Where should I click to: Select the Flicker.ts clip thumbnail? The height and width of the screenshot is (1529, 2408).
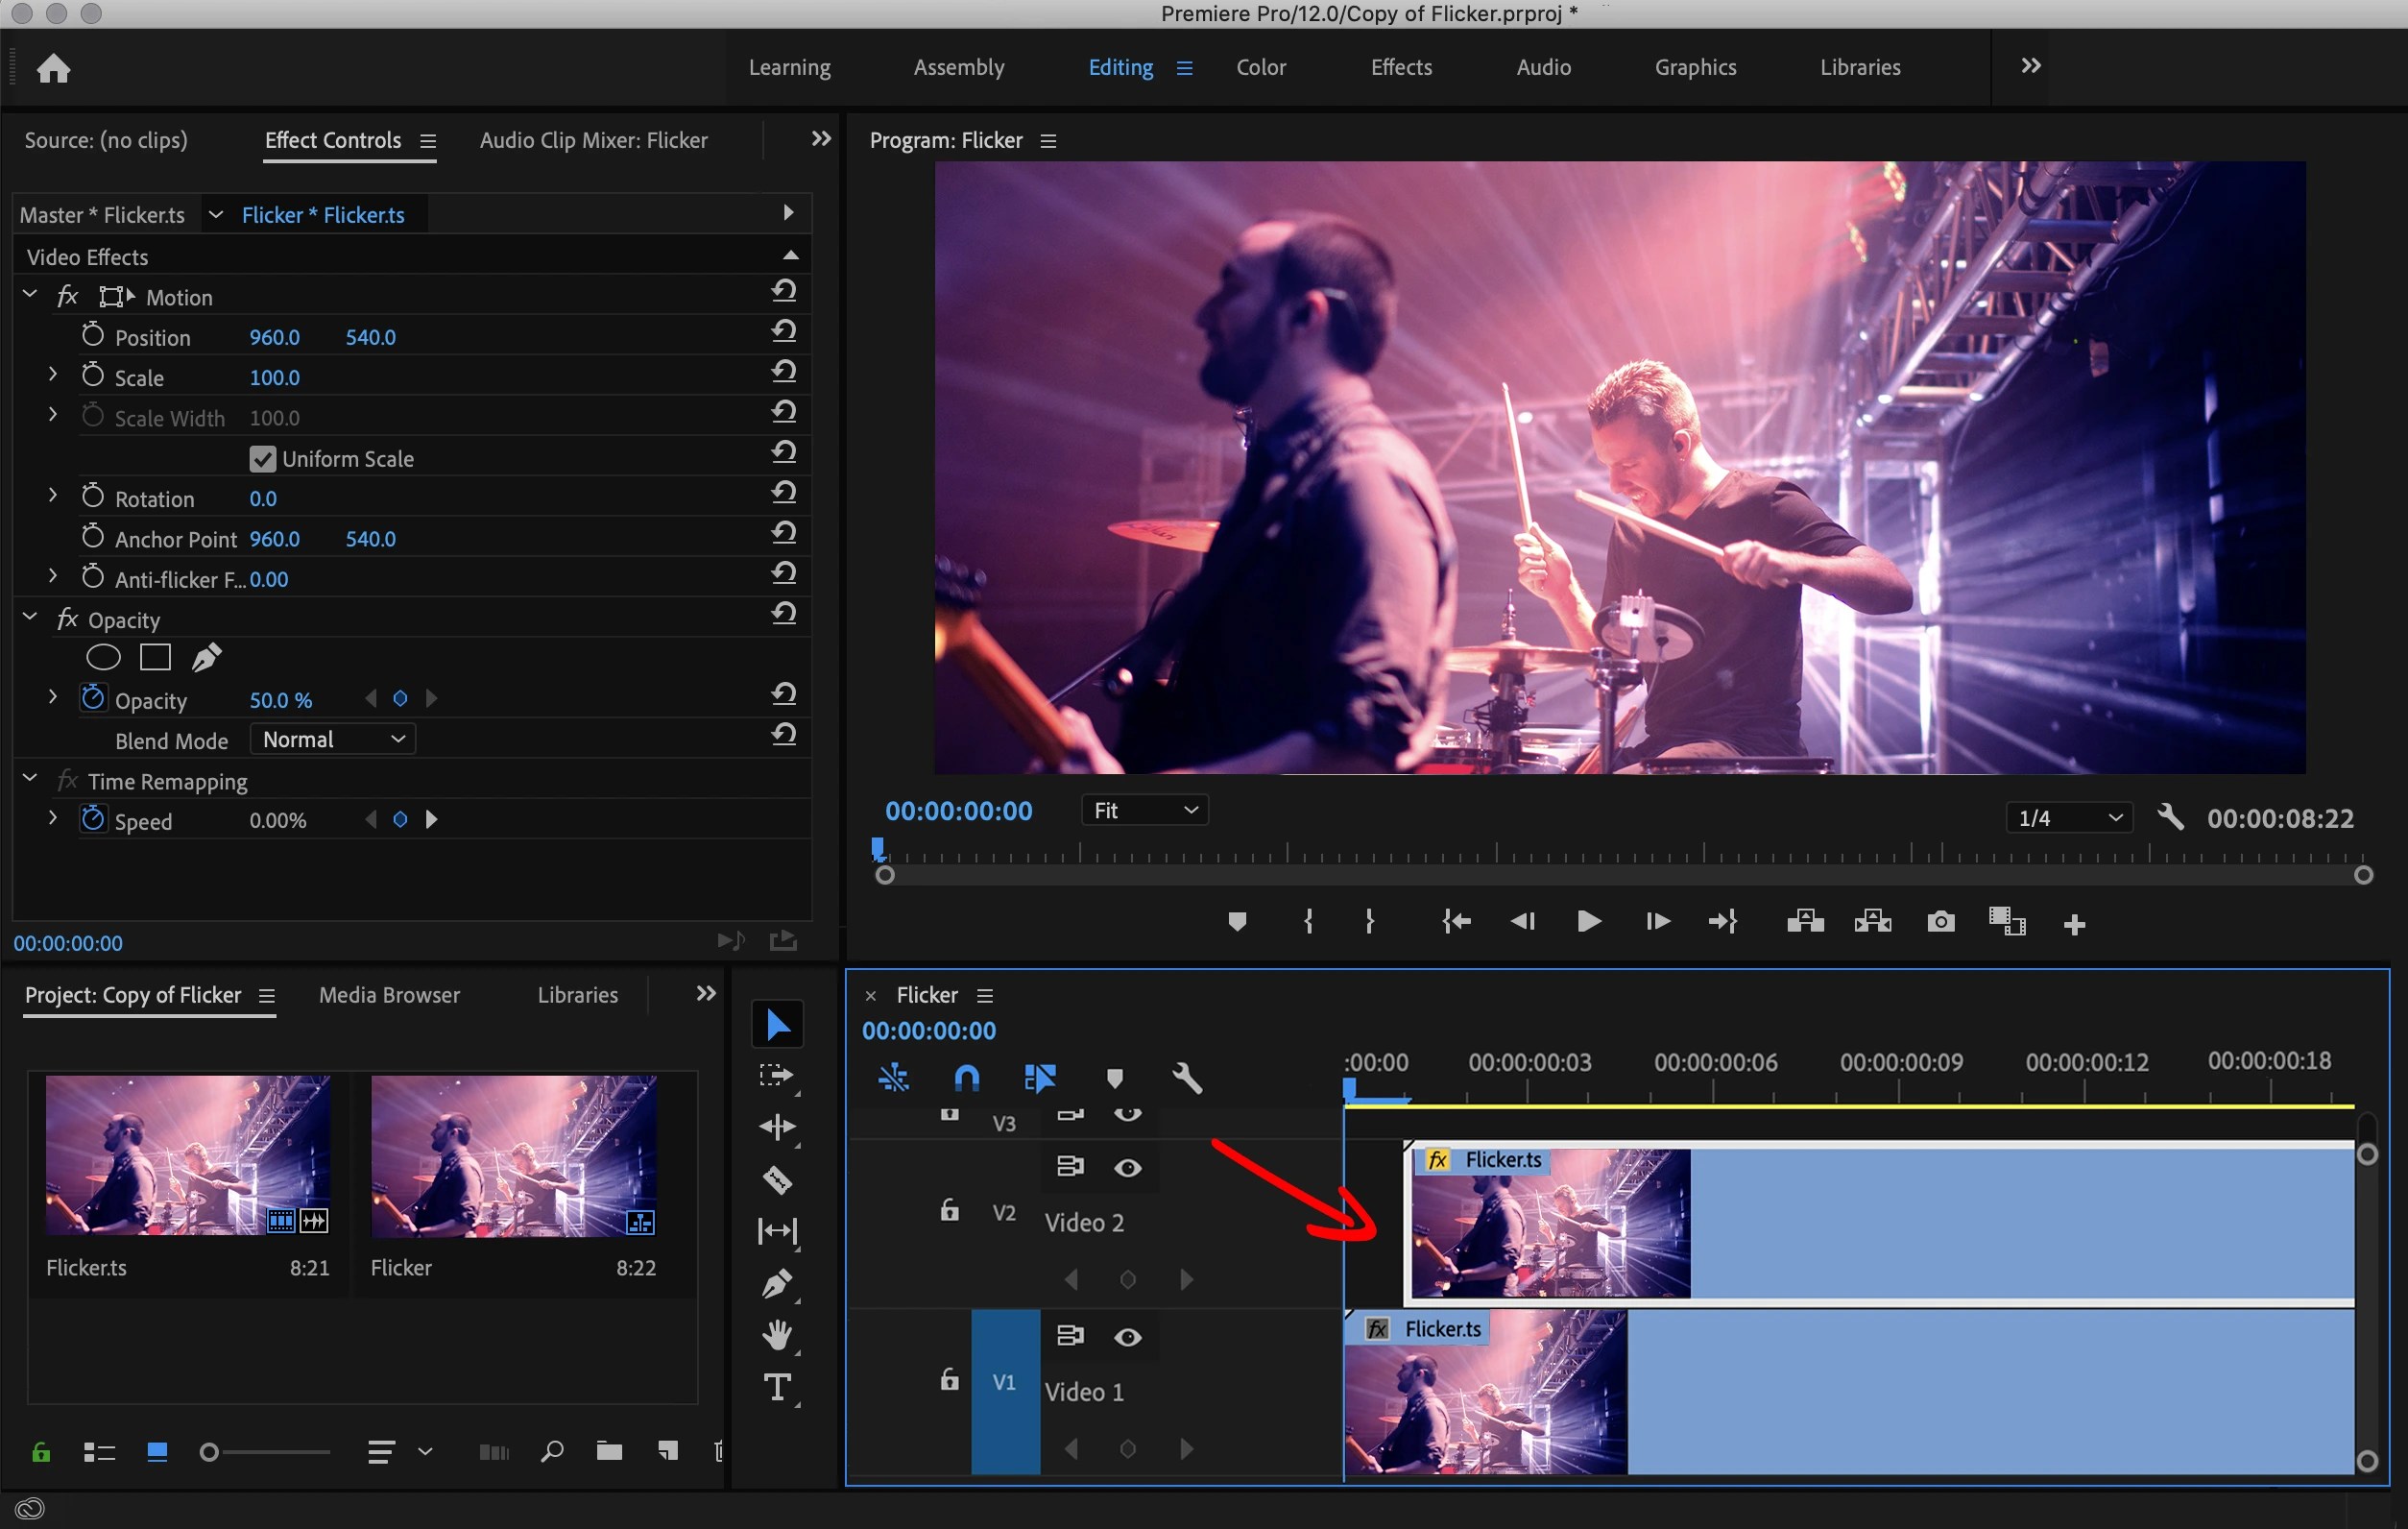187,1156
